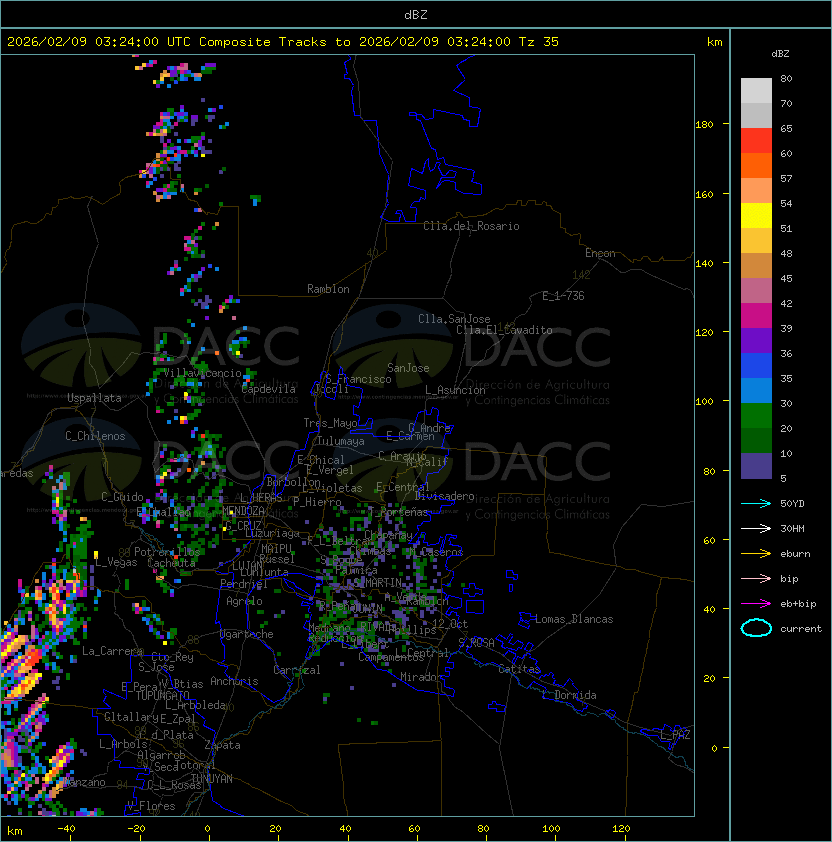Click the 'L_Dormida' map label
This screenshot has height=842, width=832.
[569, 695]
